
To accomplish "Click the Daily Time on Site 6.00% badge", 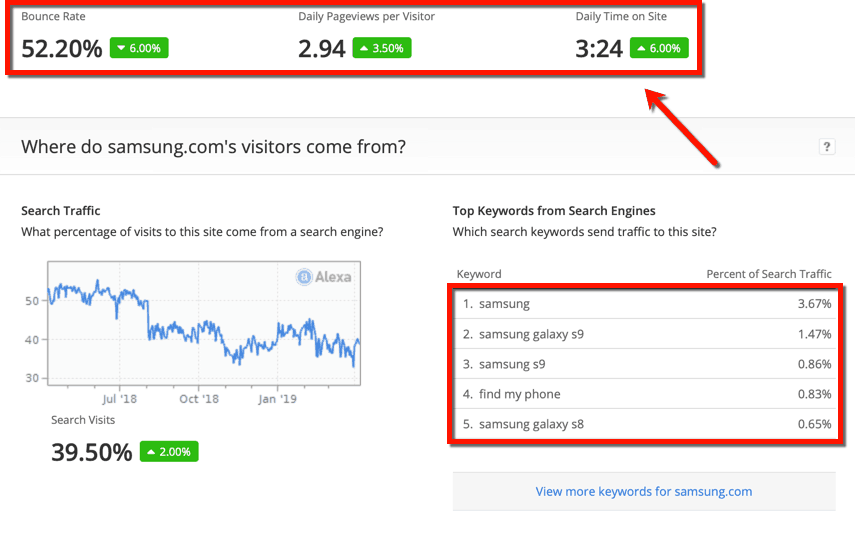I will pyautogui.click(x=659, y=48).
